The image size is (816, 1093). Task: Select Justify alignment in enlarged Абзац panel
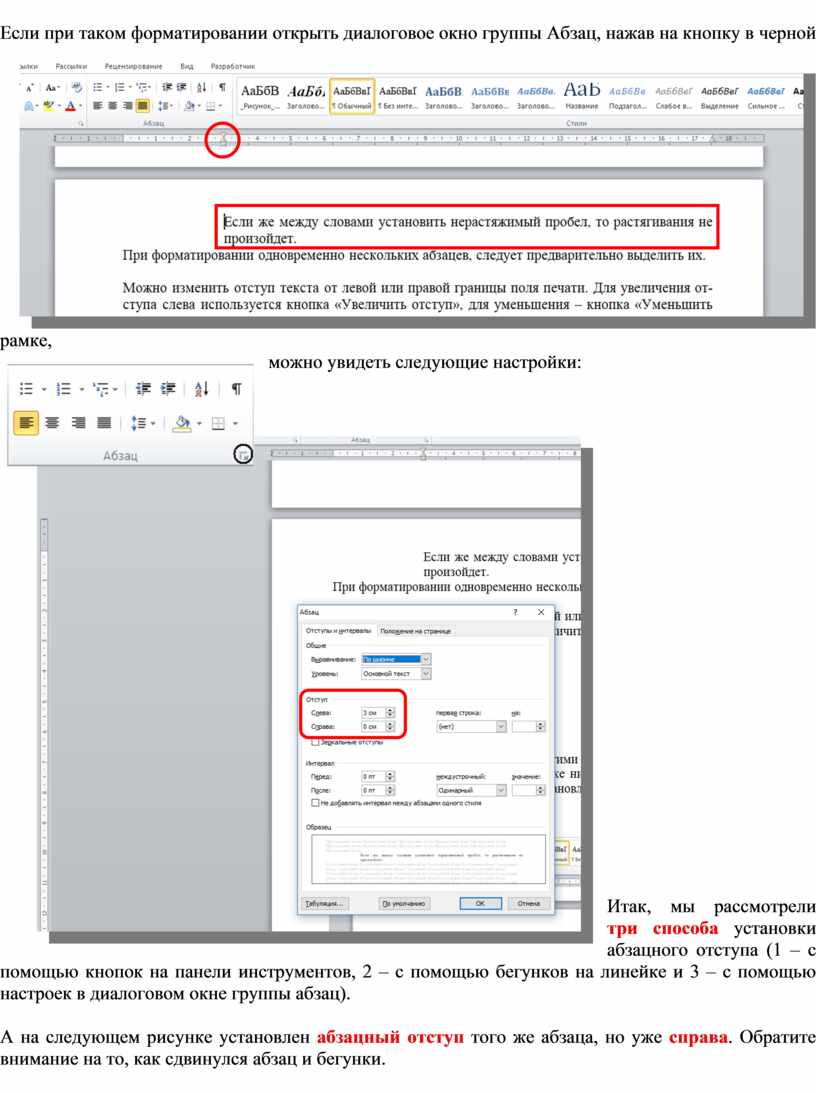click(x=104, y=422)
